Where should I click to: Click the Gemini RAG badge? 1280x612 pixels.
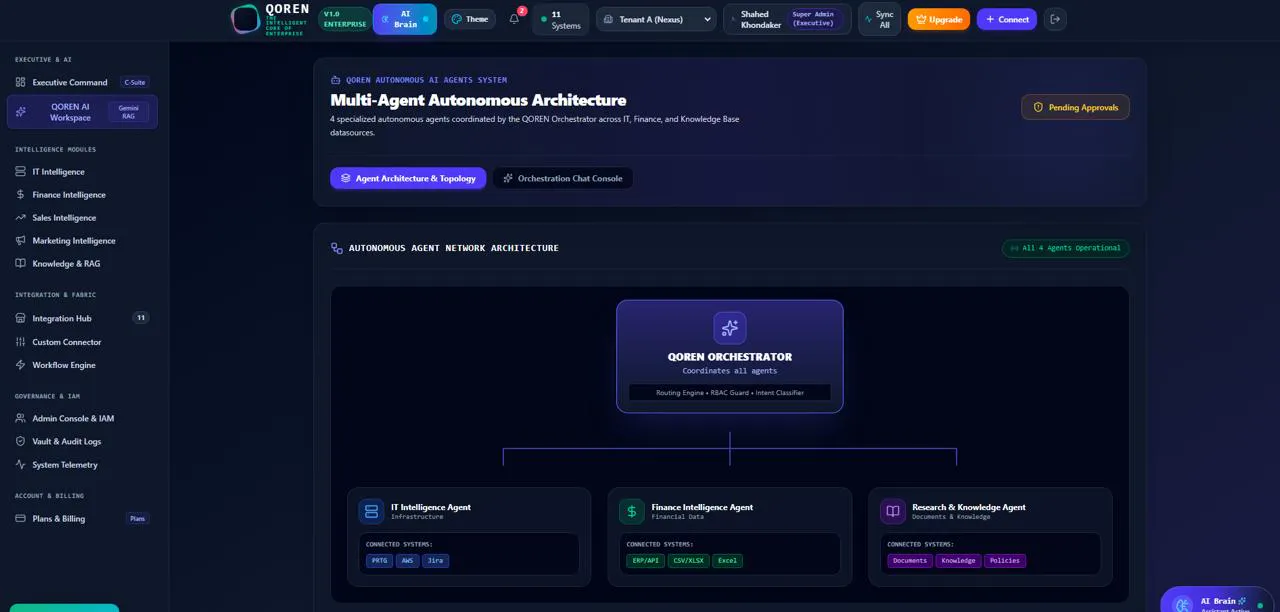pos(129,112)
